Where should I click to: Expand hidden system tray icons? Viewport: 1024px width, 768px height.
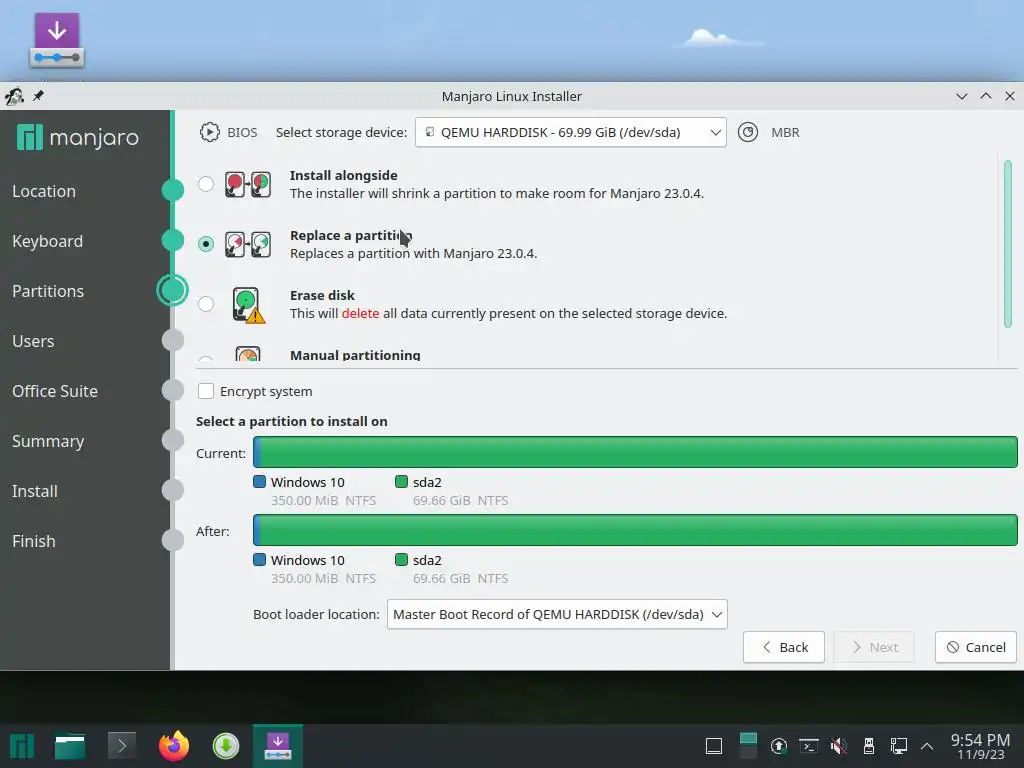coord(927,746)
